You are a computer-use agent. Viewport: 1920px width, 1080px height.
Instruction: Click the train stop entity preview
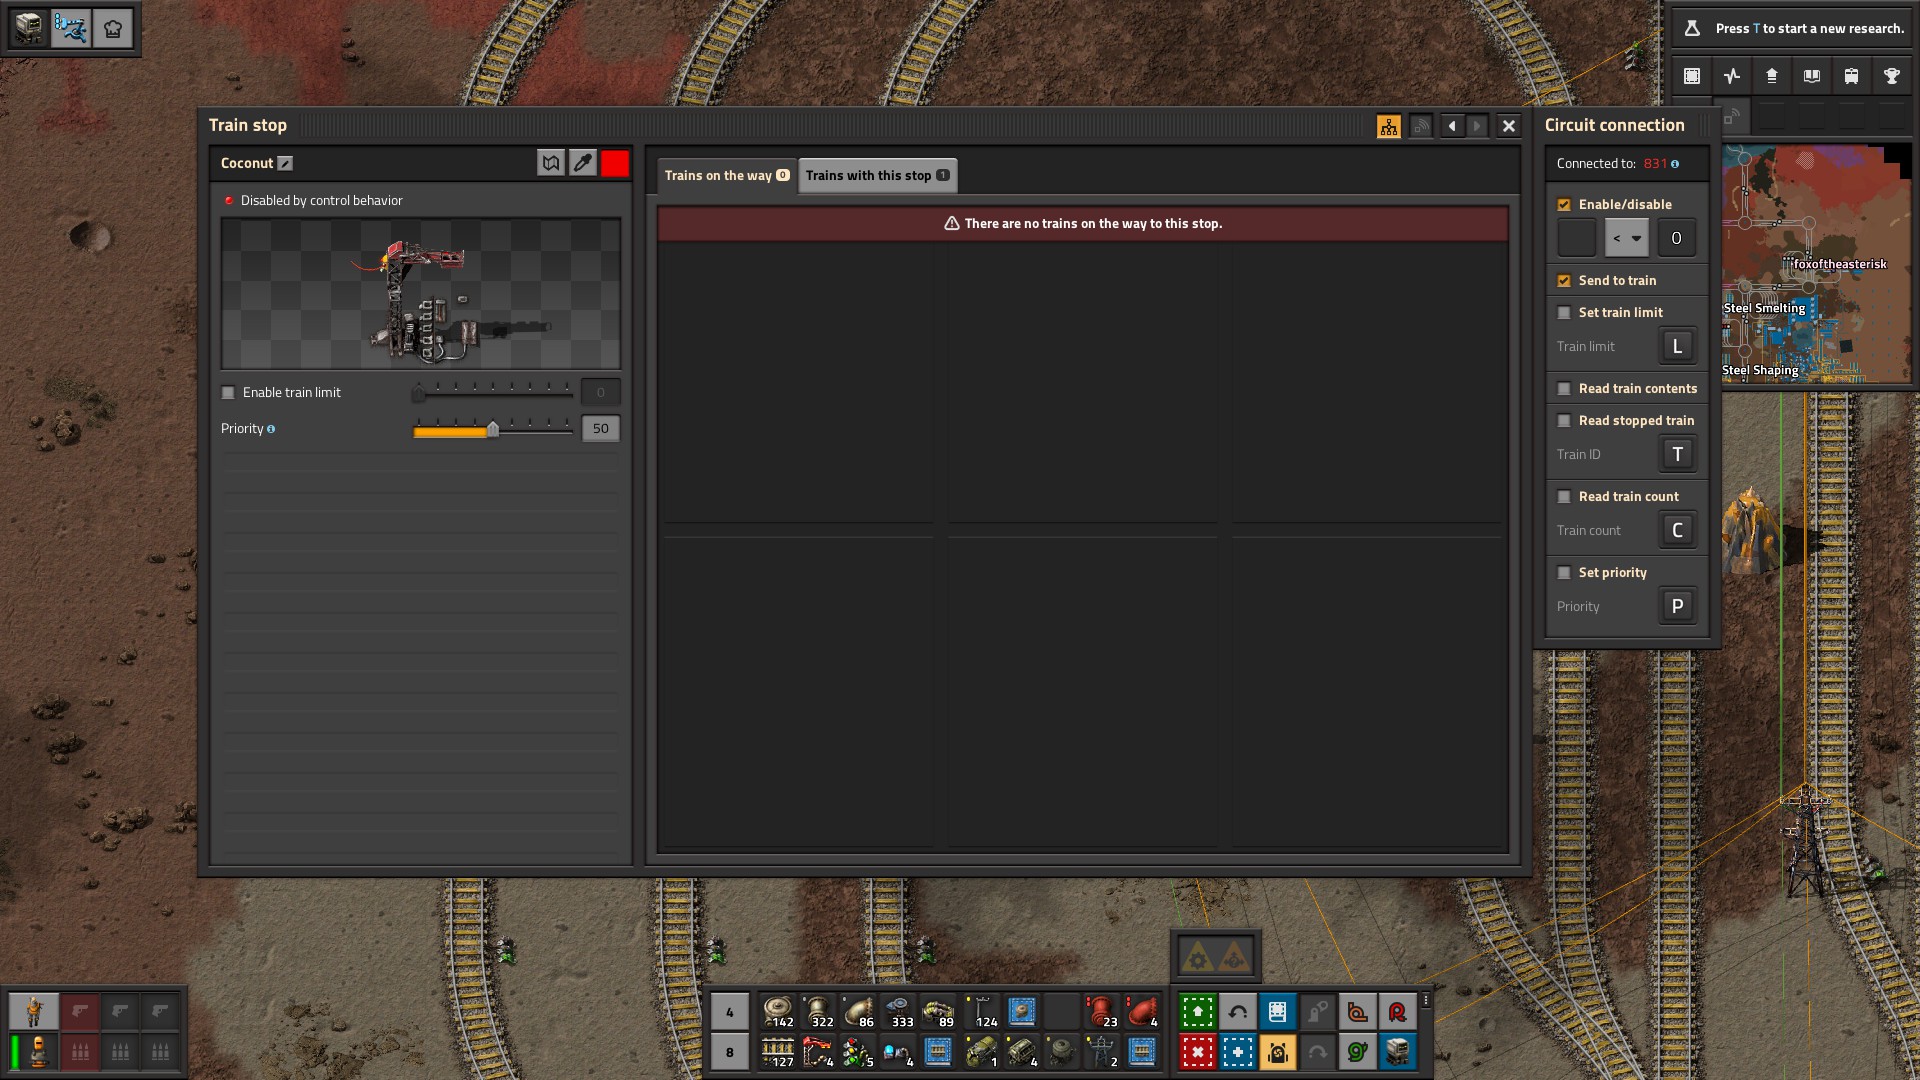point(421,294)
